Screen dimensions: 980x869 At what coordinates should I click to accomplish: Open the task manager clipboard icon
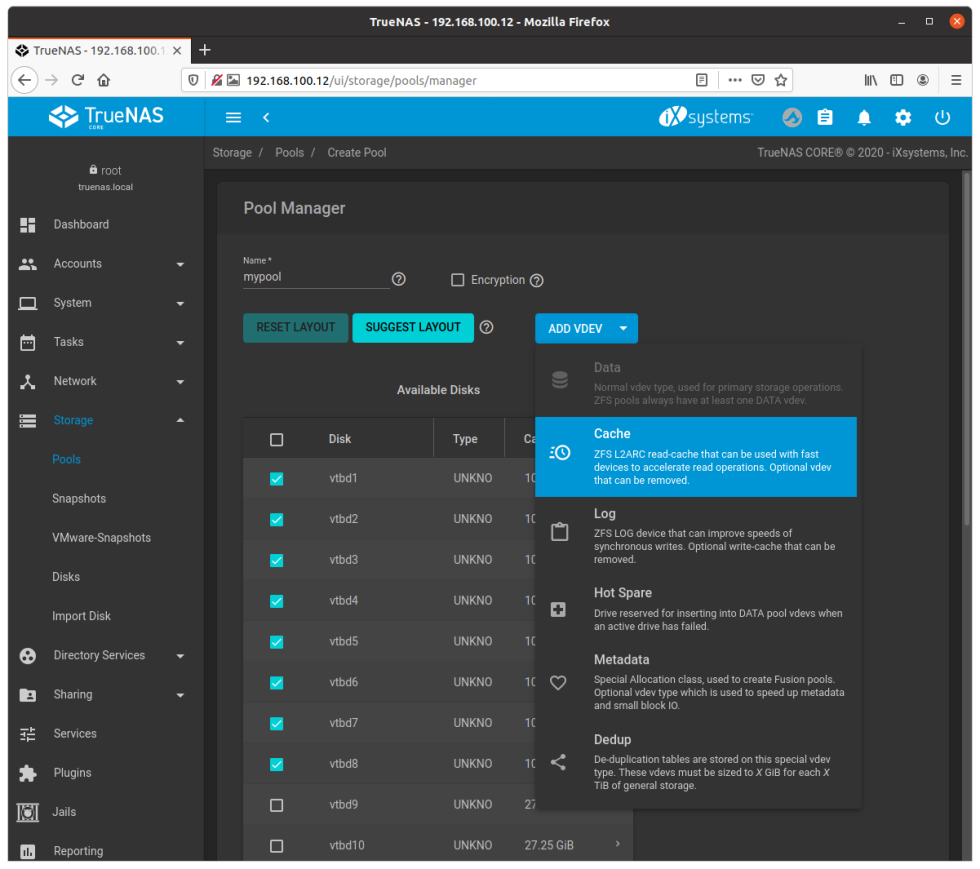tap(825, 118)
